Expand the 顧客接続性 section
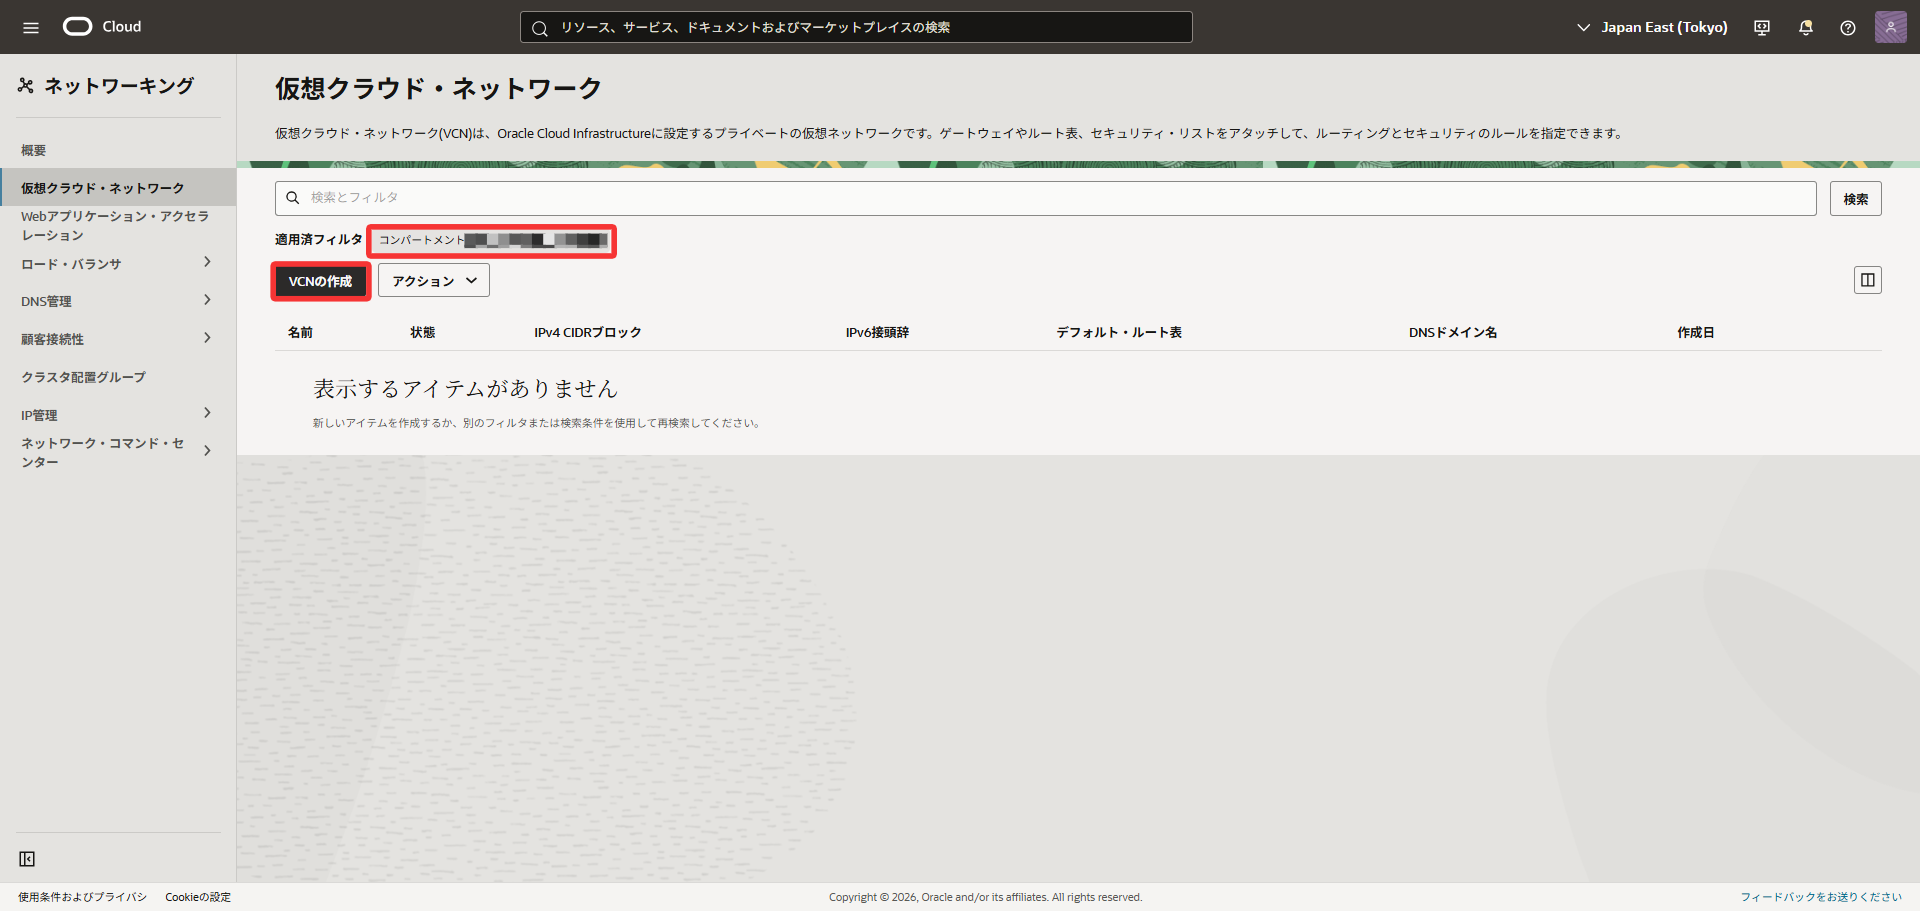Image resolution: width=1920 pixels, height=911 pixels. point(207,338)
